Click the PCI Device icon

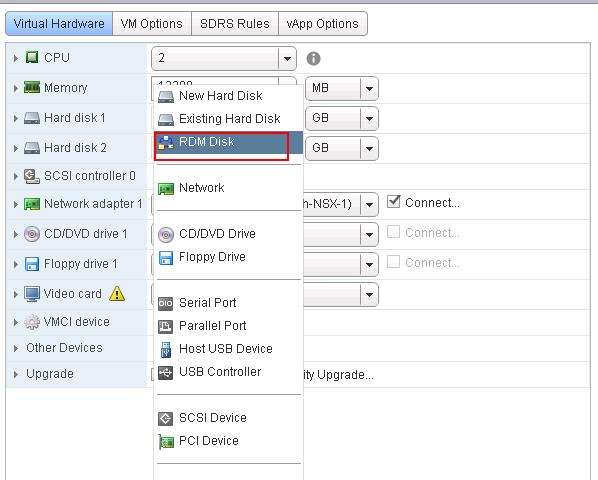pos(166,441)
